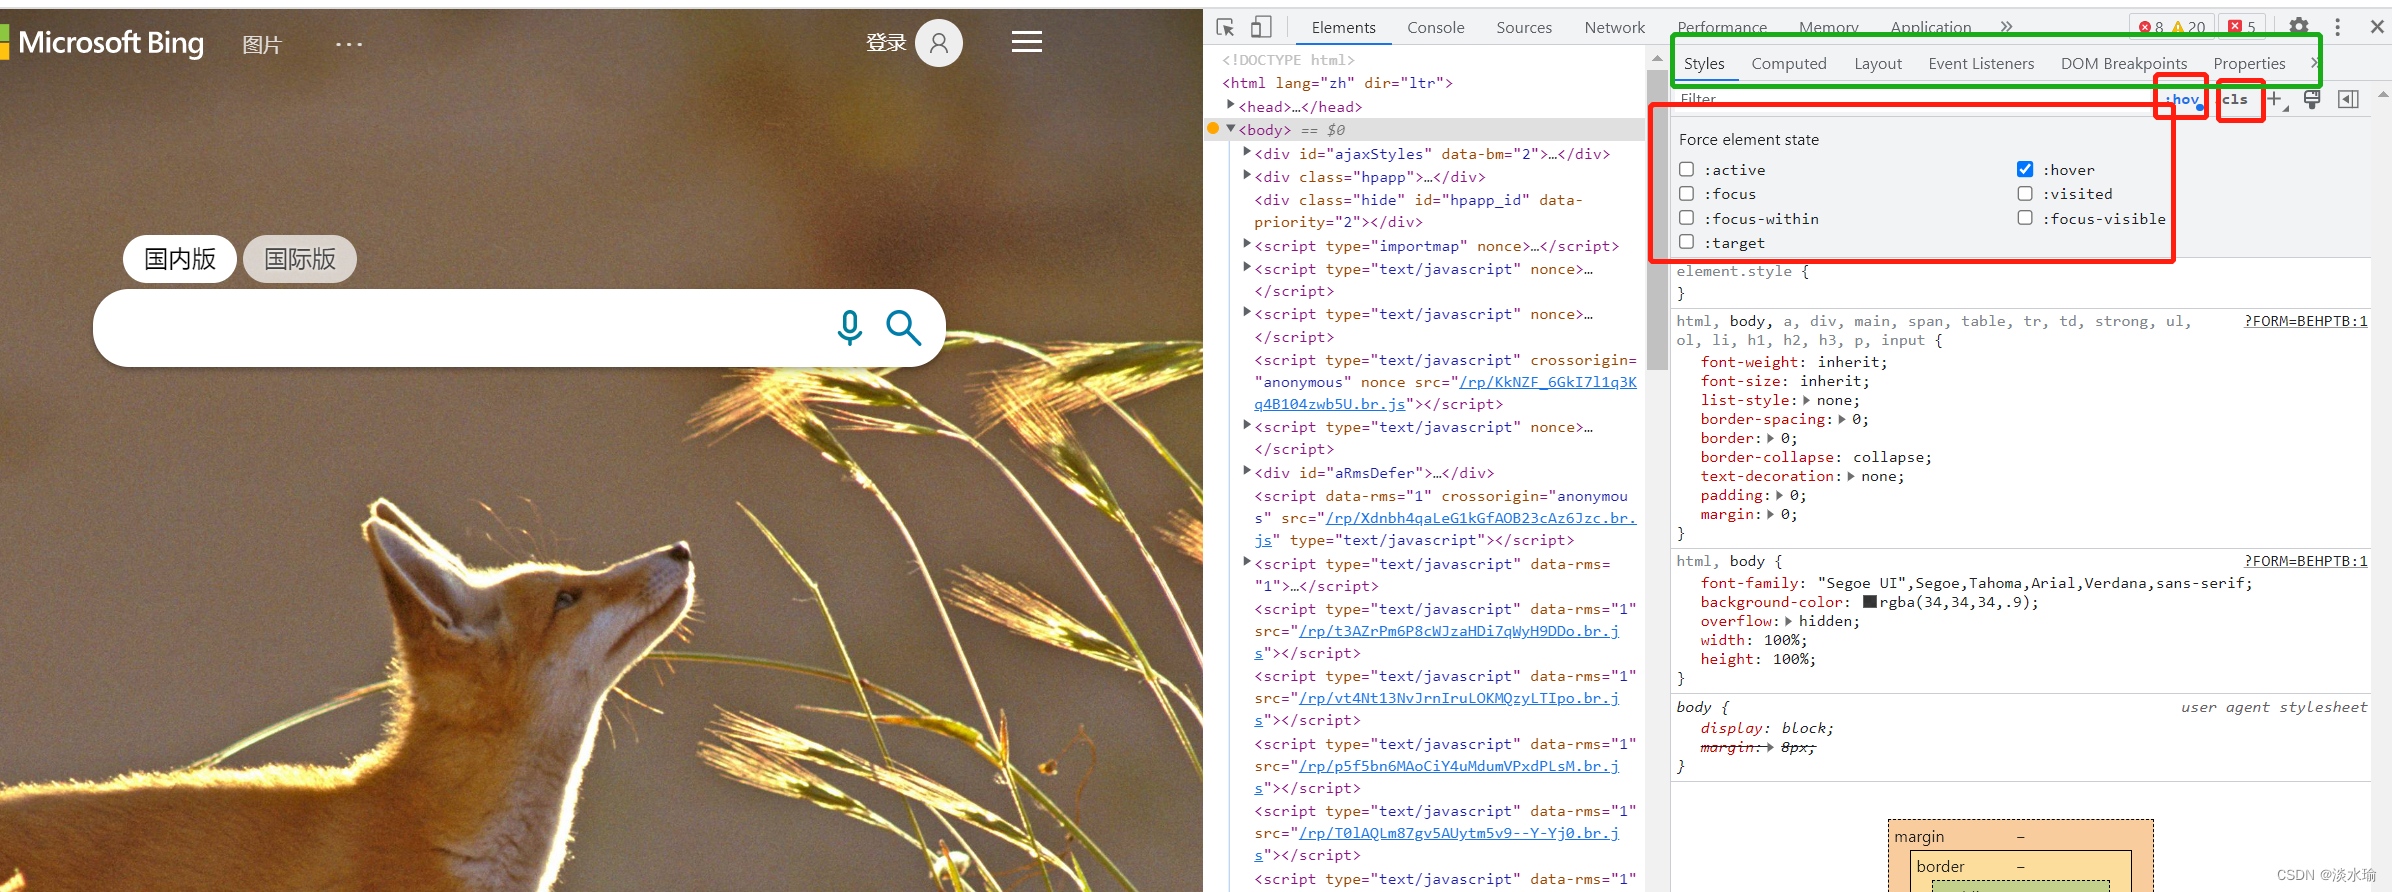Enable the :target state checkbox
This screenshot has width=2392, height=892.
(x=1687, y=241)
